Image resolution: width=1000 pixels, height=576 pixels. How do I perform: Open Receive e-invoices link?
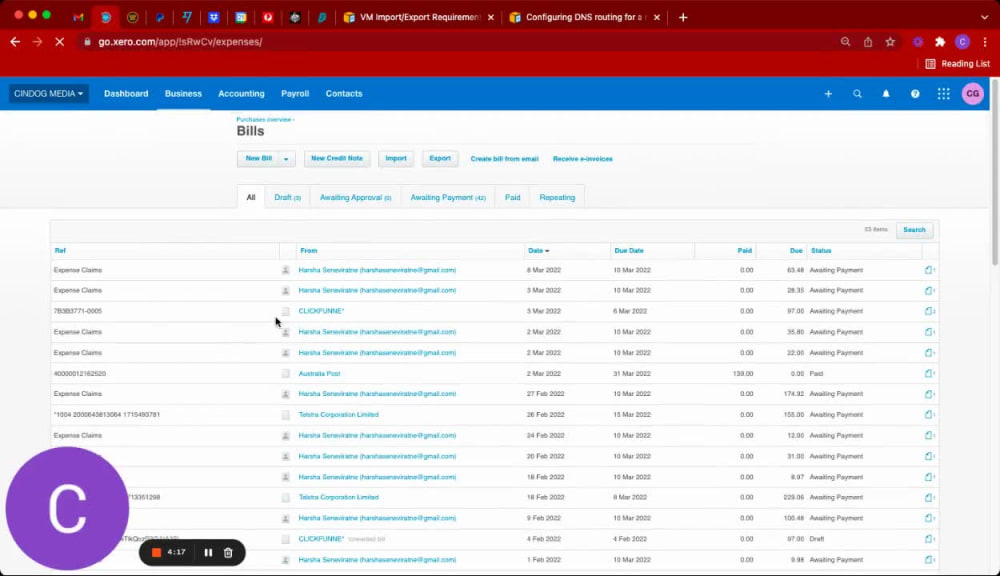[582, 159]
